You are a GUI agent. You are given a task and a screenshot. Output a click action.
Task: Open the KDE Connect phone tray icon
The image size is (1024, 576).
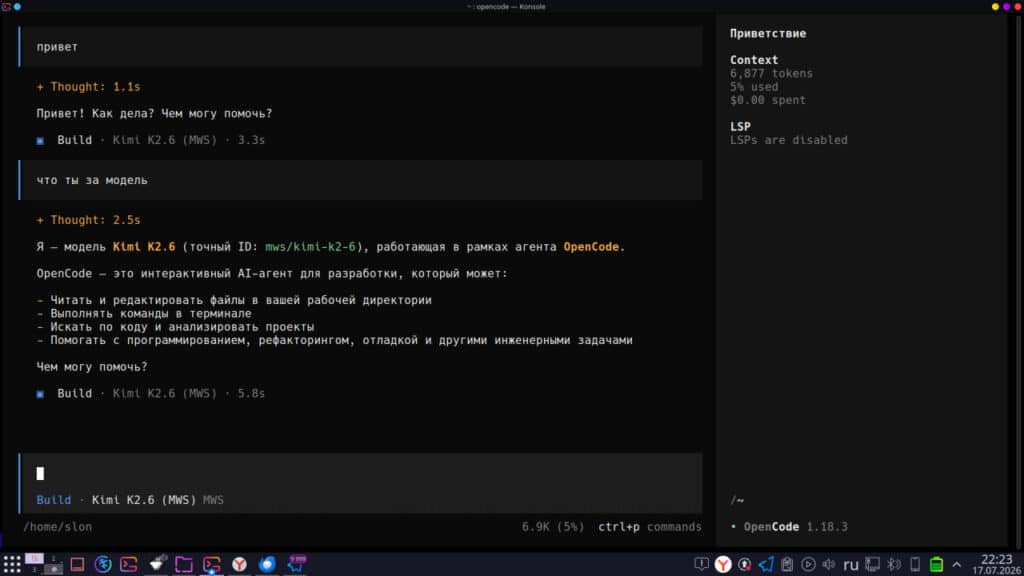pos(915,564)
